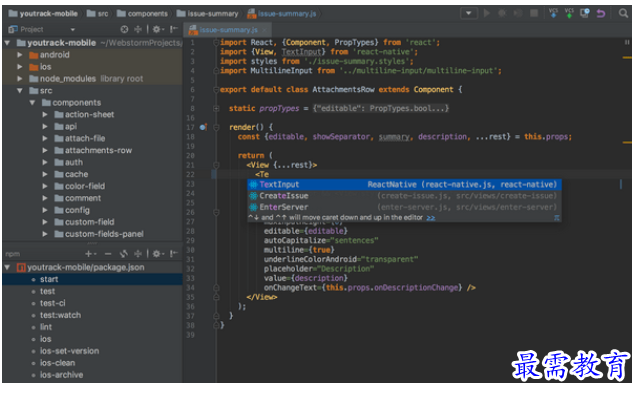Select the ios-clean npm script

(x=57, y=363)
